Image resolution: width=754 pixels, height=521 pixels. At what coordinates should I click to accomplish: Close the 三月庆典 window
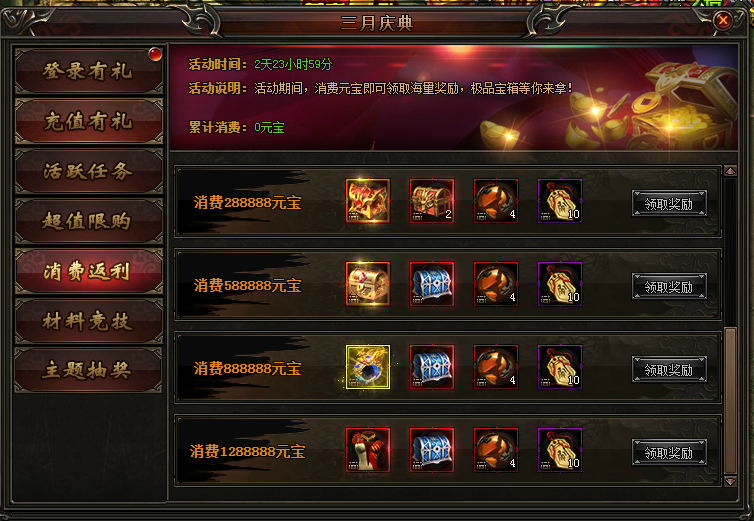[x=722, y=20]
